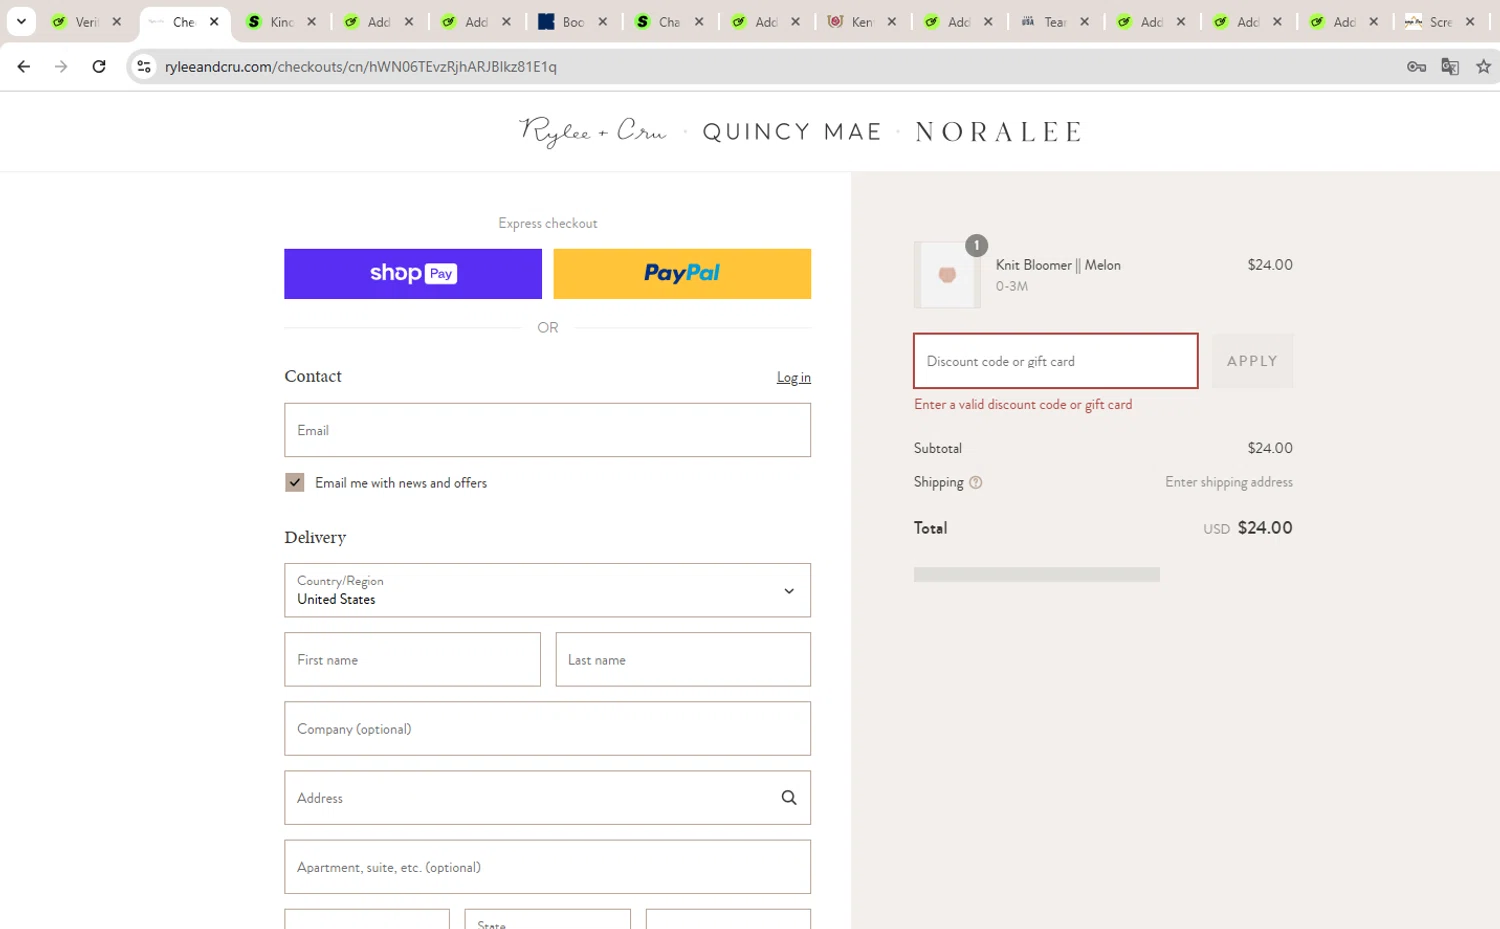Focus the Discount code or gift card field
1500x929 pixels.
point(1055,361)
